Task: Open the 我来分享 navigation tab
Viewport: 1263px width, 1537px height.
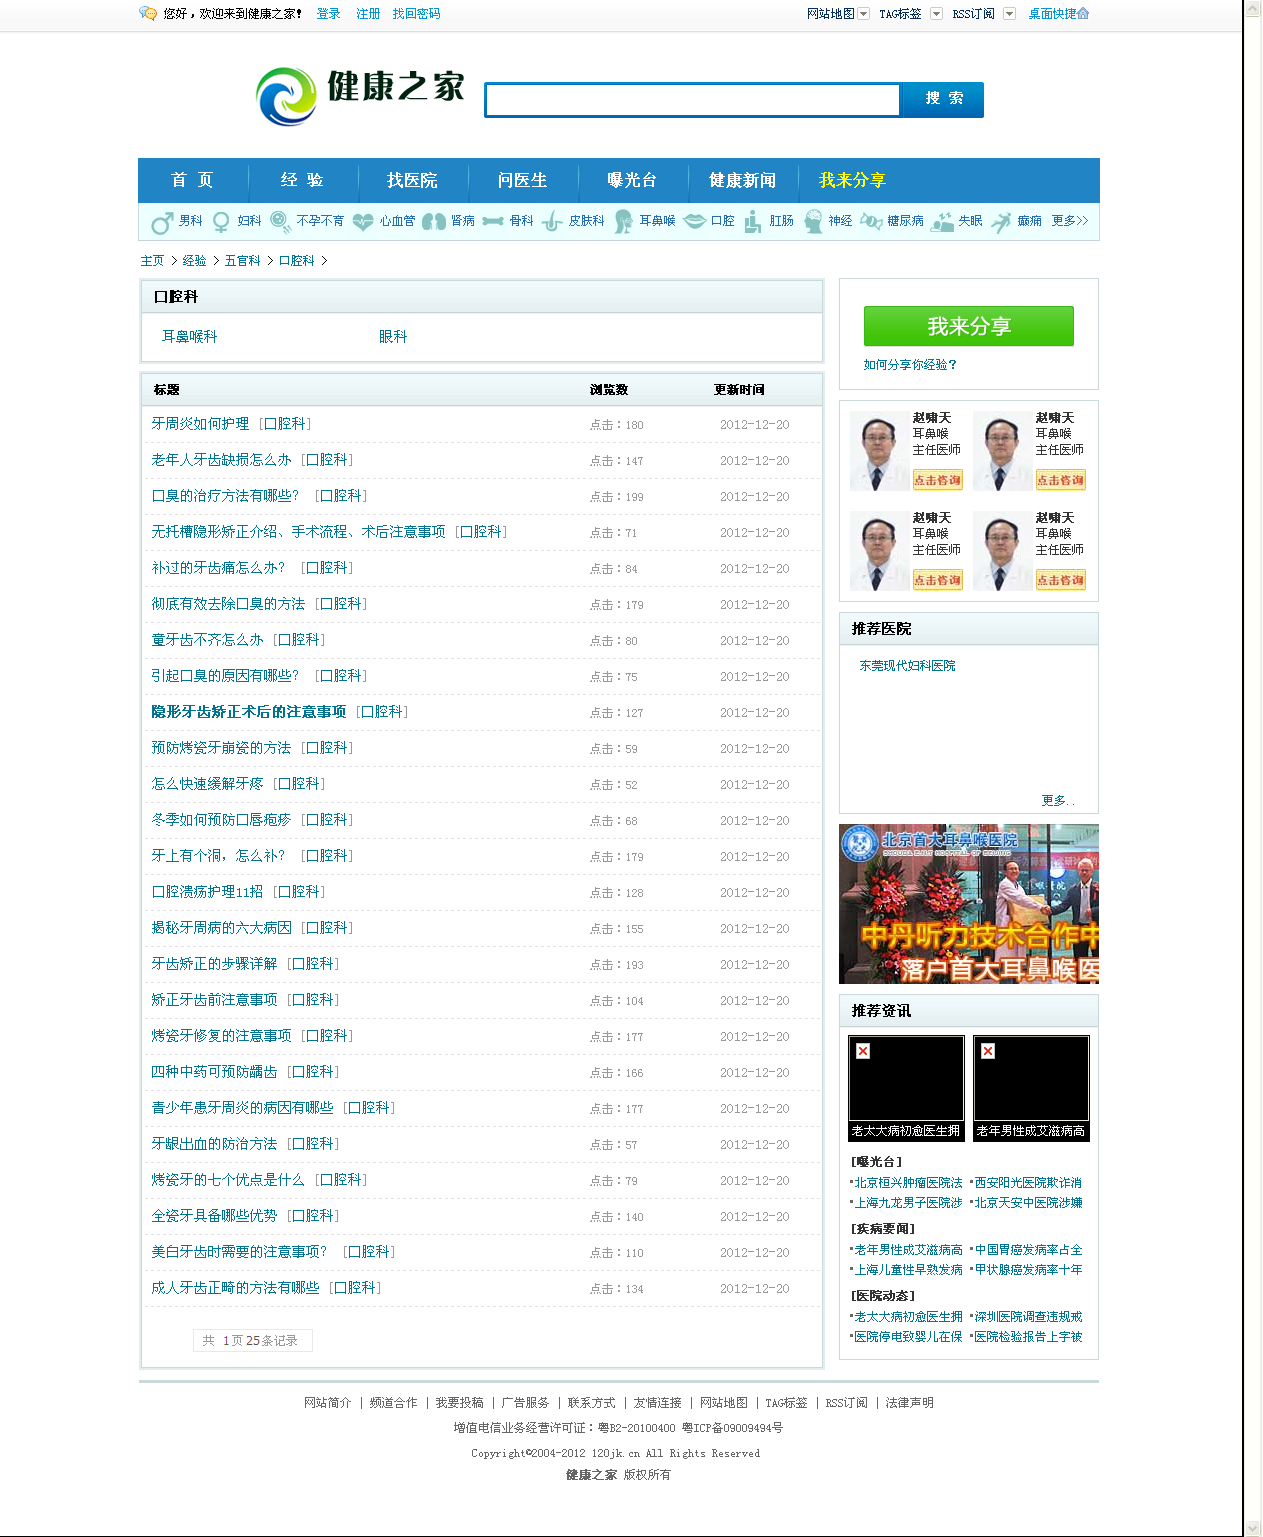Action: click(852, 180)
